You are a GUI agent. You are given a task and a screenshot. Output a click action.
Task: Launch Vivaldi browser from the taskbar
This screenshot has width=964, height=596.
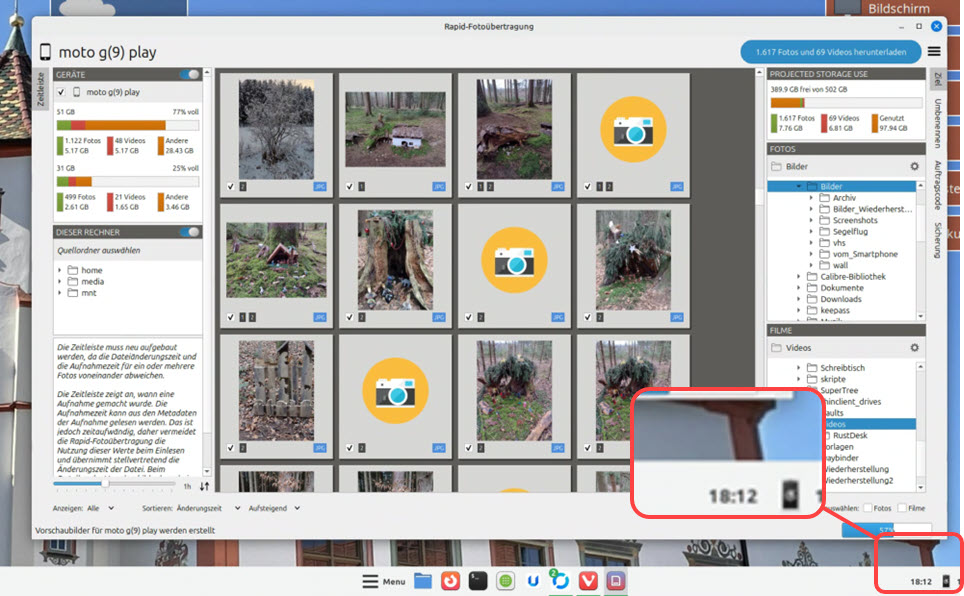coord(589,580)
